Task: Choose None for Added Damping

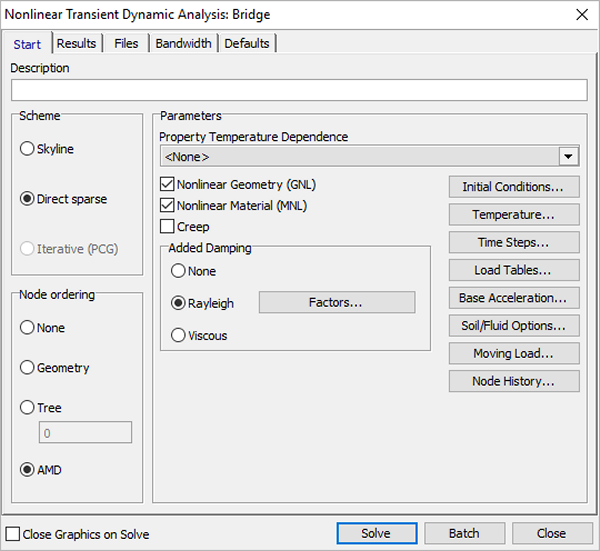Action: 180,271
